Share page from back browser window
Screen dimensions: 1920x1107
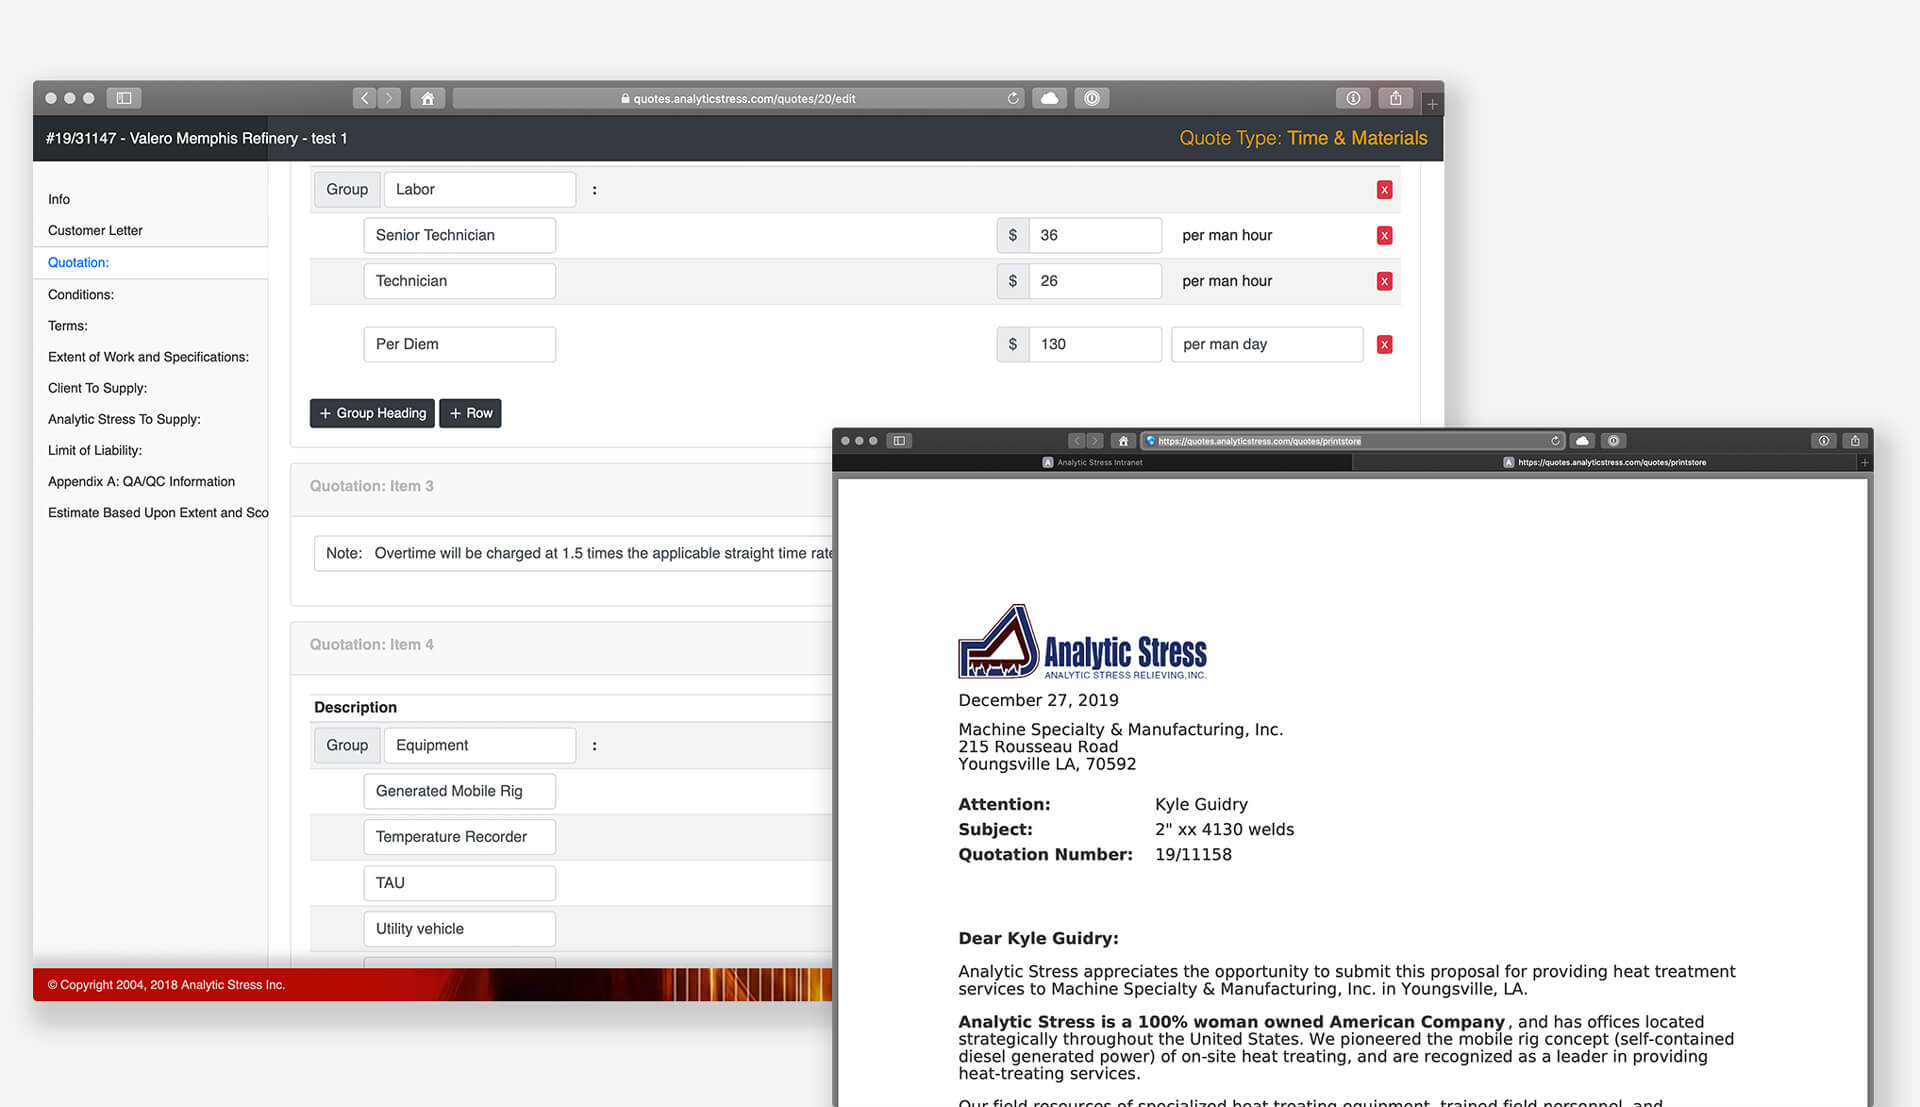pyautogui.click(x=1395, y=98)
